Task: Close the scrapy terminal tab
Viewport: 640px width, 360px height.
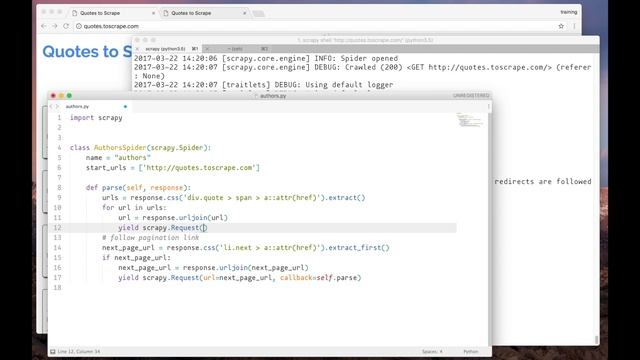Action: click(137, 49)
